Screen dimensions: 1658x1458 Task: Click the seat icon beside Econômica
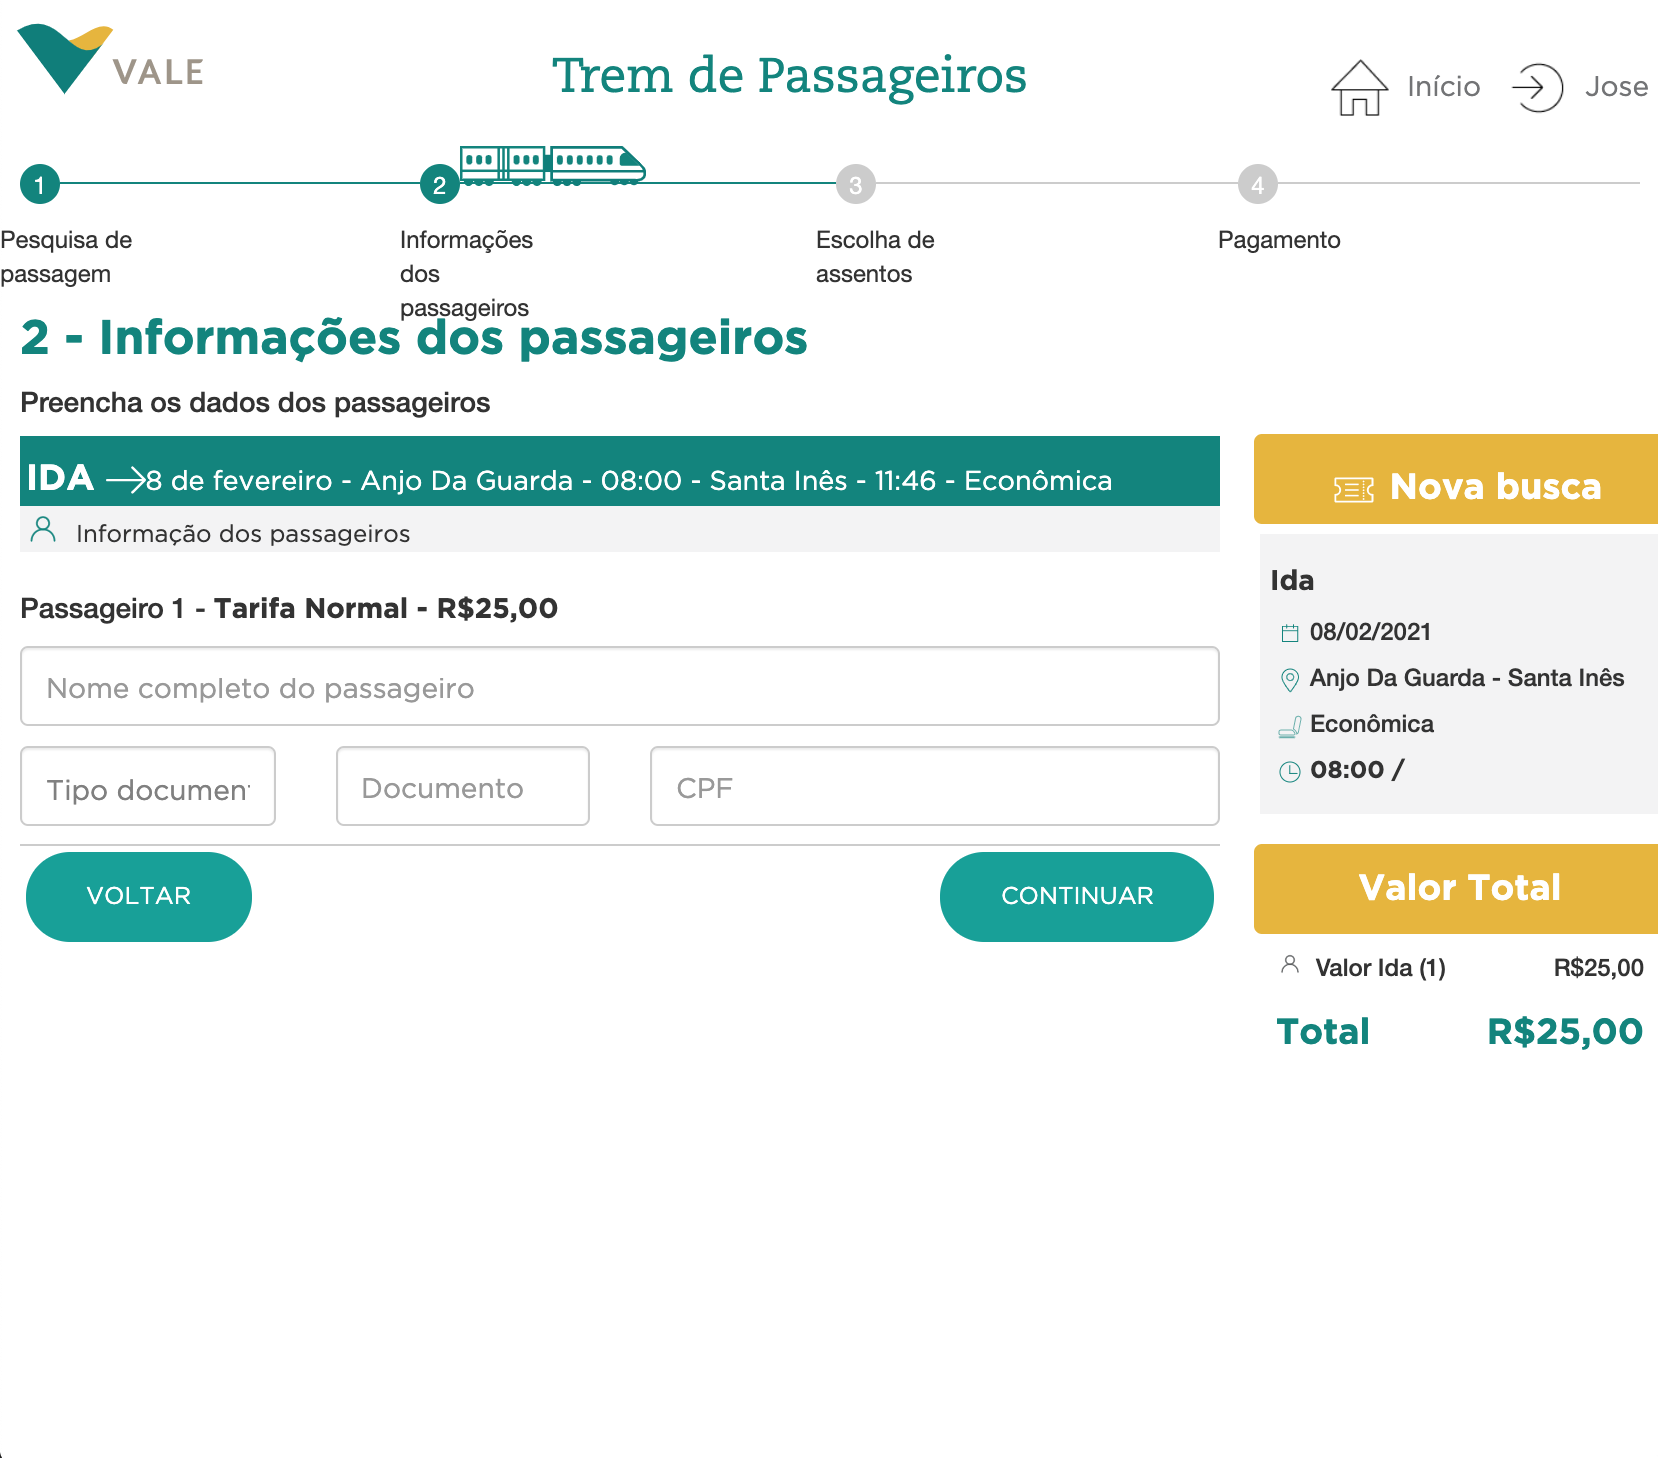[x=1290, y=727]
